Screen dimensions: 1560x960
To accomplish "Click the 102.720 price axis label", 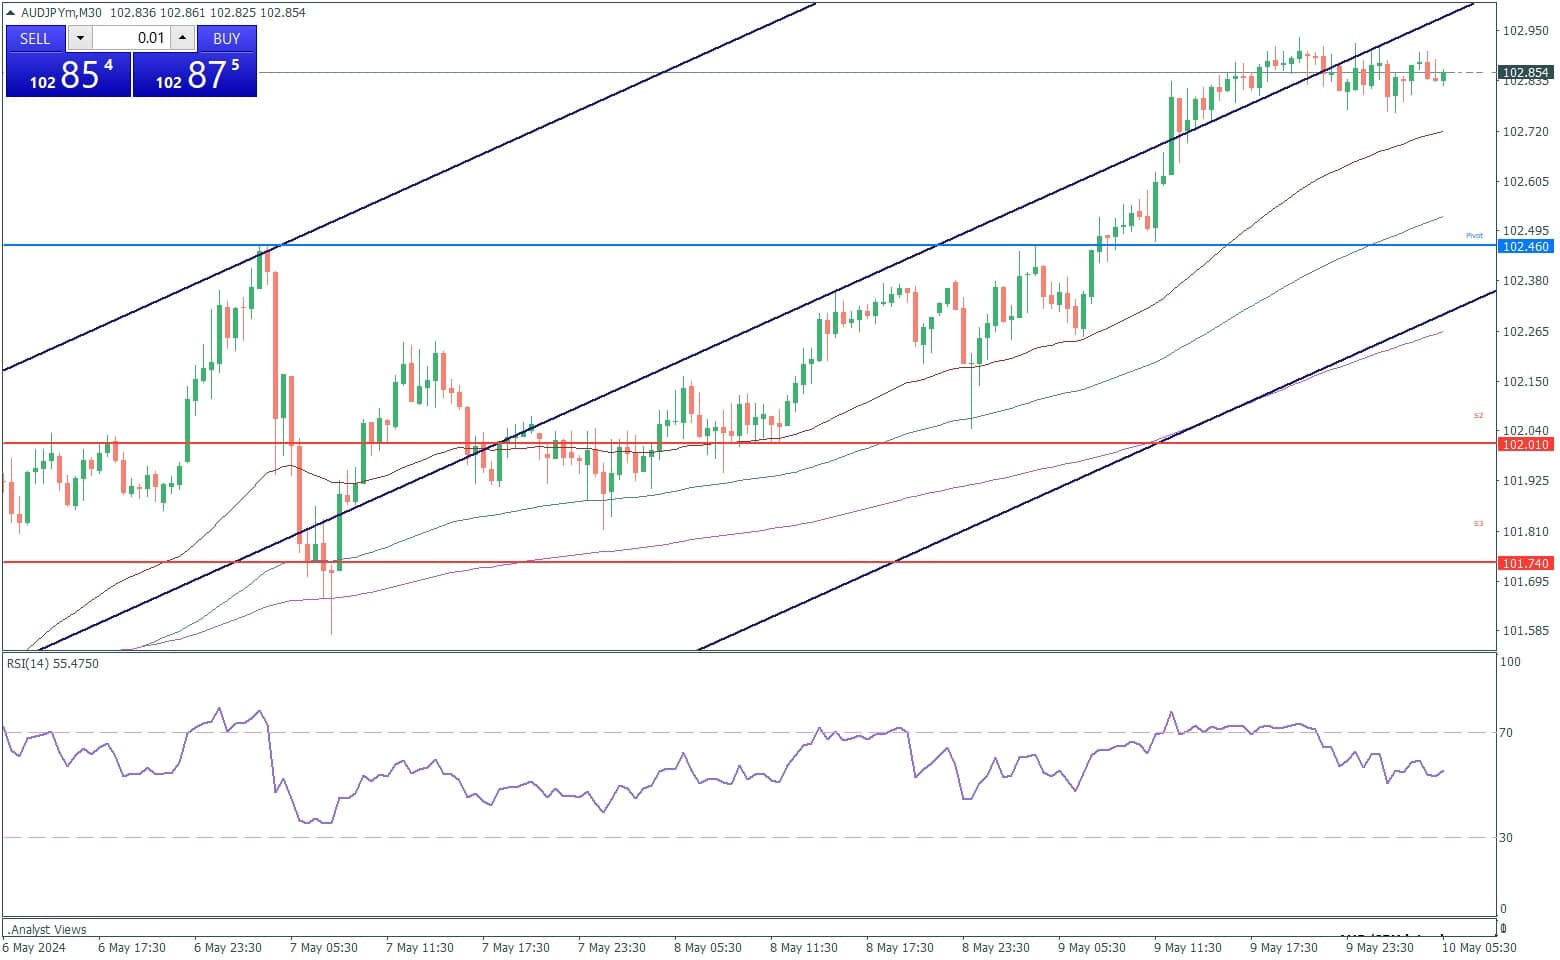I will (x=1526, y=131).
